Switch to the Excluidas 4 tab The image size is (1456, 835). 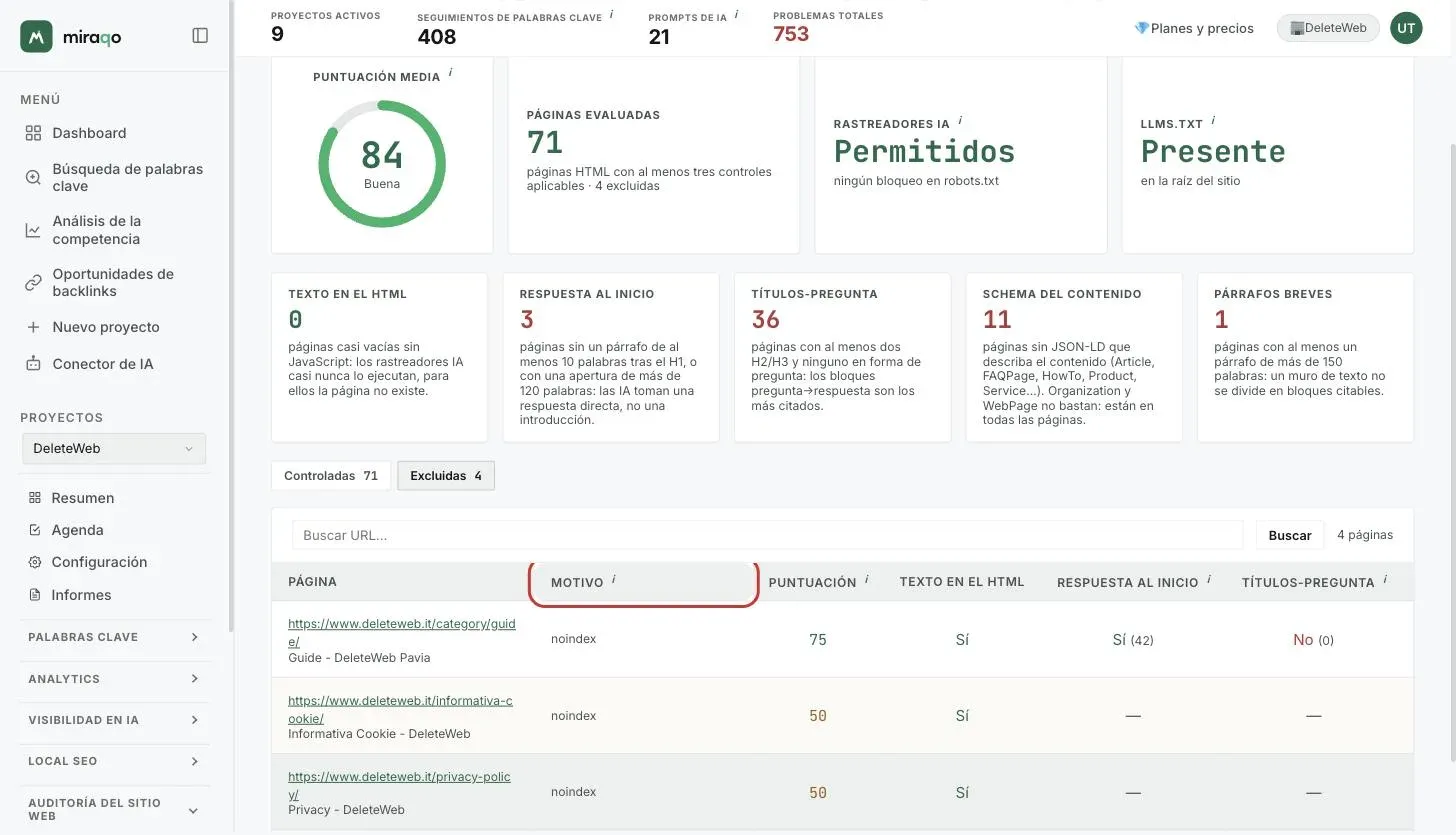(x=446, y=476)
